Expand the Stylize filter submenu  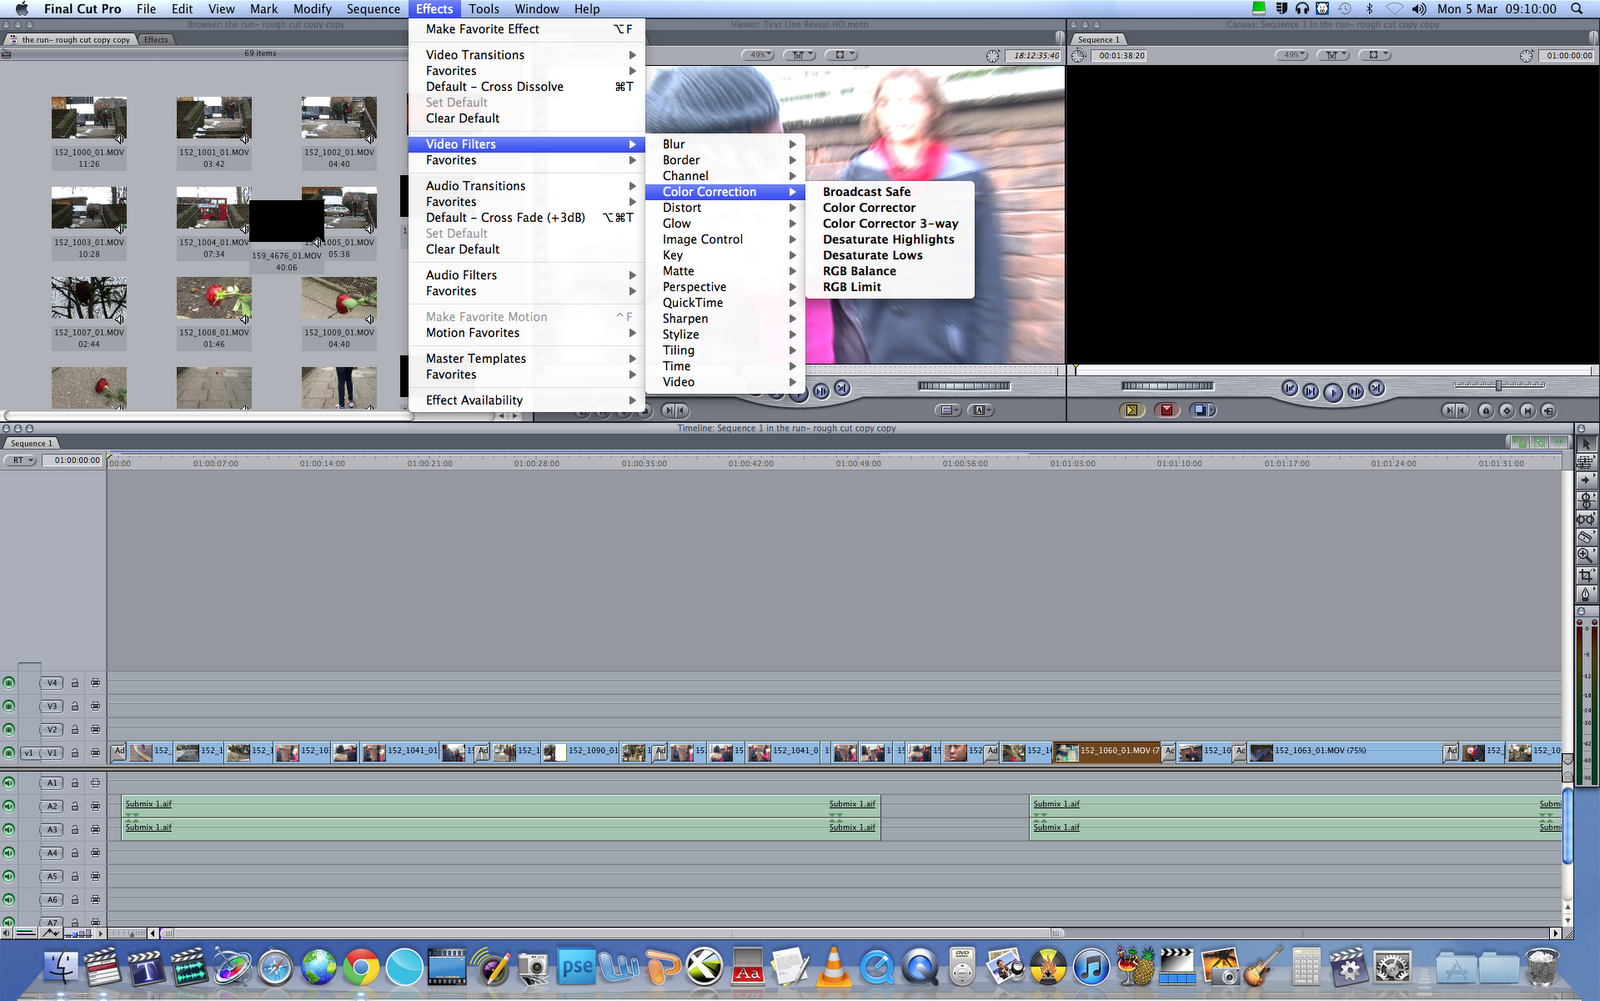pos(726,334)
